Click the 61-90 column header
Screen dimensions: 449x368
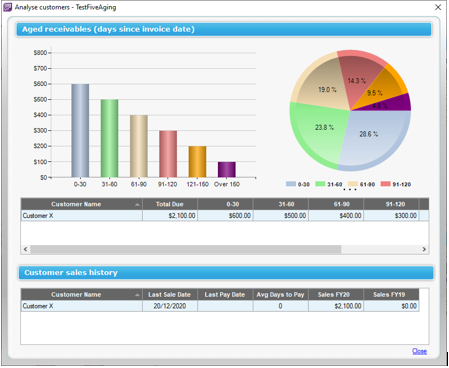click(x=336, y=204)
